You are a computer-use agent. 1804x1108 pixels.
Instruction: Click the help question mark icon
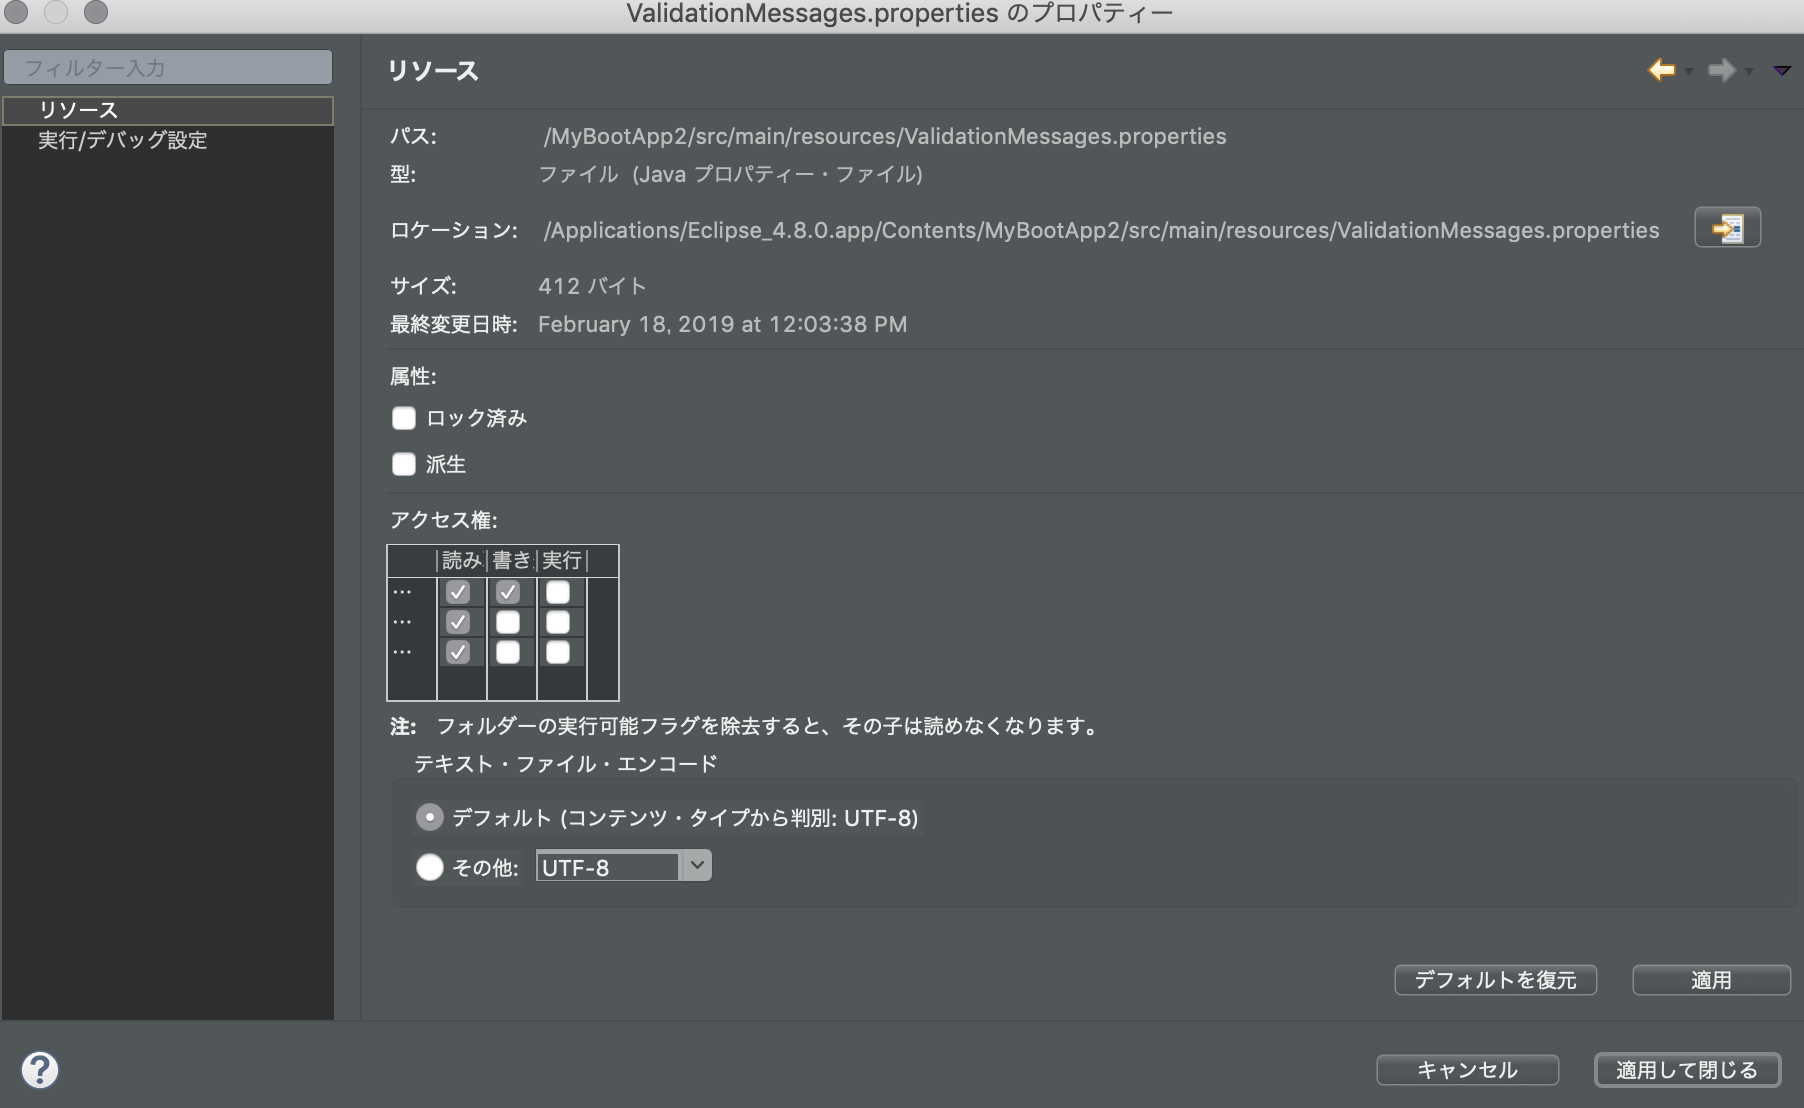tap(40, 1069)
